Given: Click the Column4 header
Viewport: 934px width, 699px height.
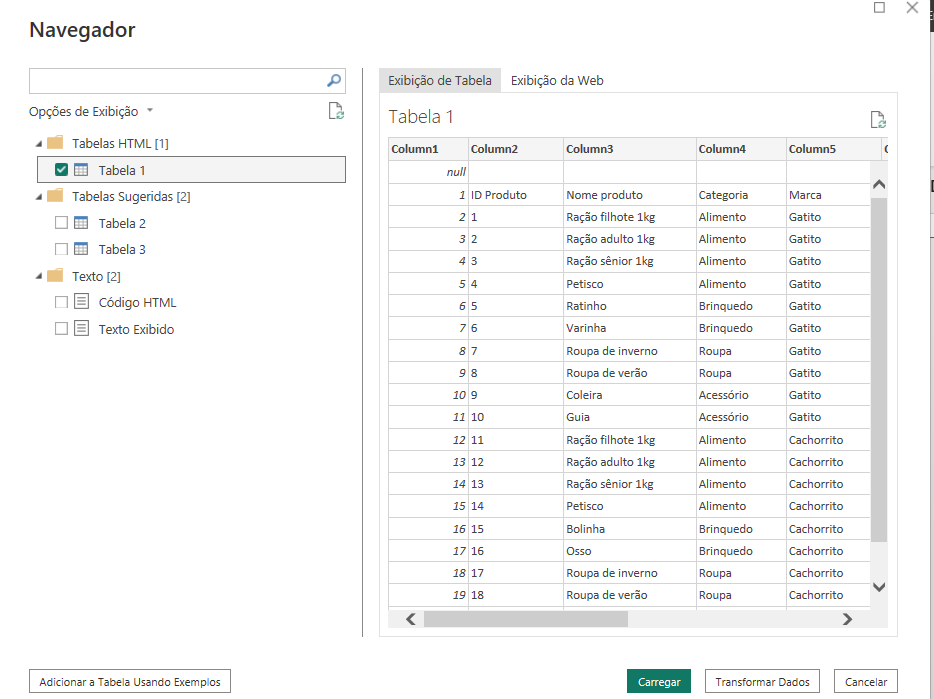Looking at the screenshot, I should point(741,149).
